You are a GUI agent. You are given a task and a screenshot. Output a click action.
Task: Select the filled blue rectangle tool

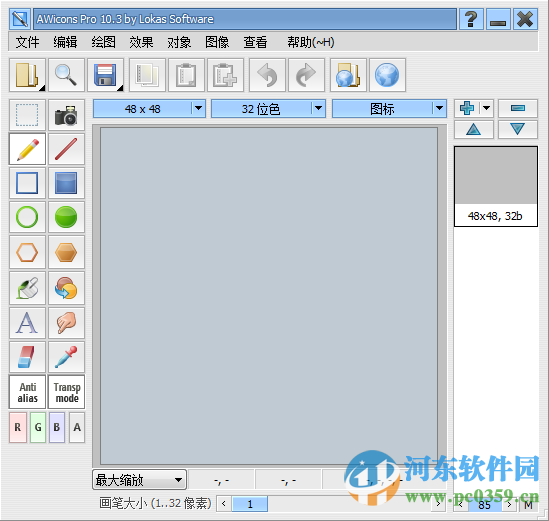66,183
